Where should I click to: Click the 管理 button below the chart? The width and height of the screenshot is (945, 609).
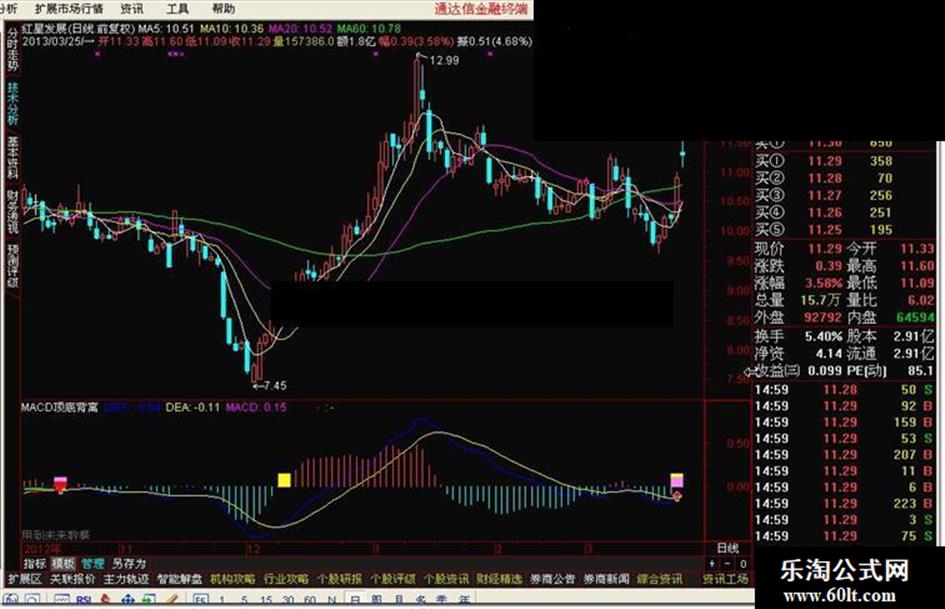(93, 564)
